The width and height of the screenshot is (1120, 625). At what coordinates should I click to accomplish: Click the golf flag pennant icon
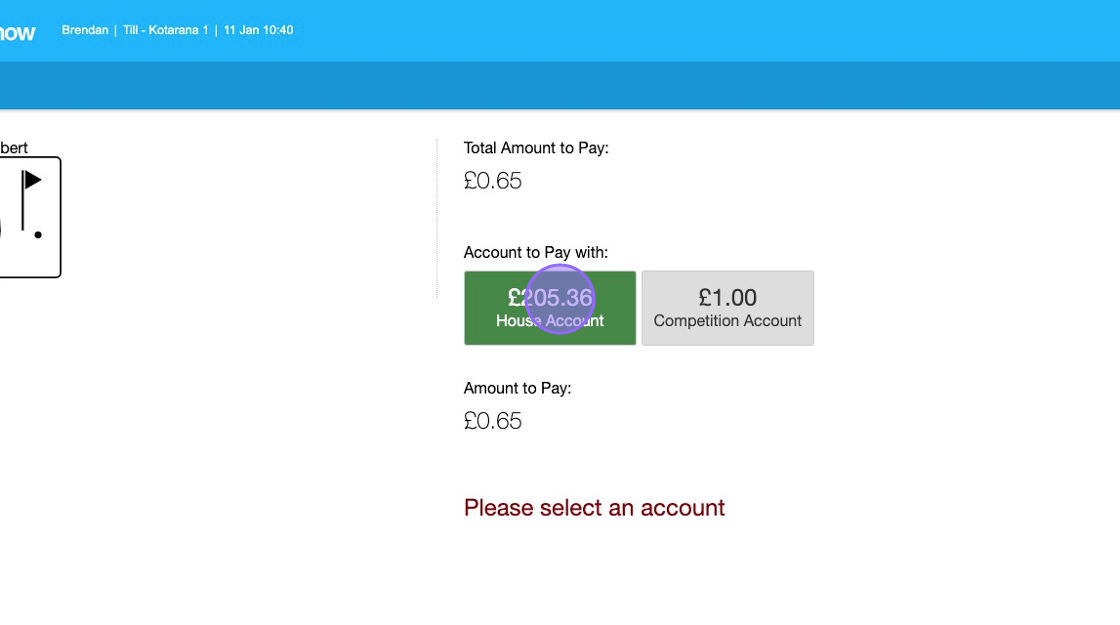pyautogui.click(x=32, y=180)
